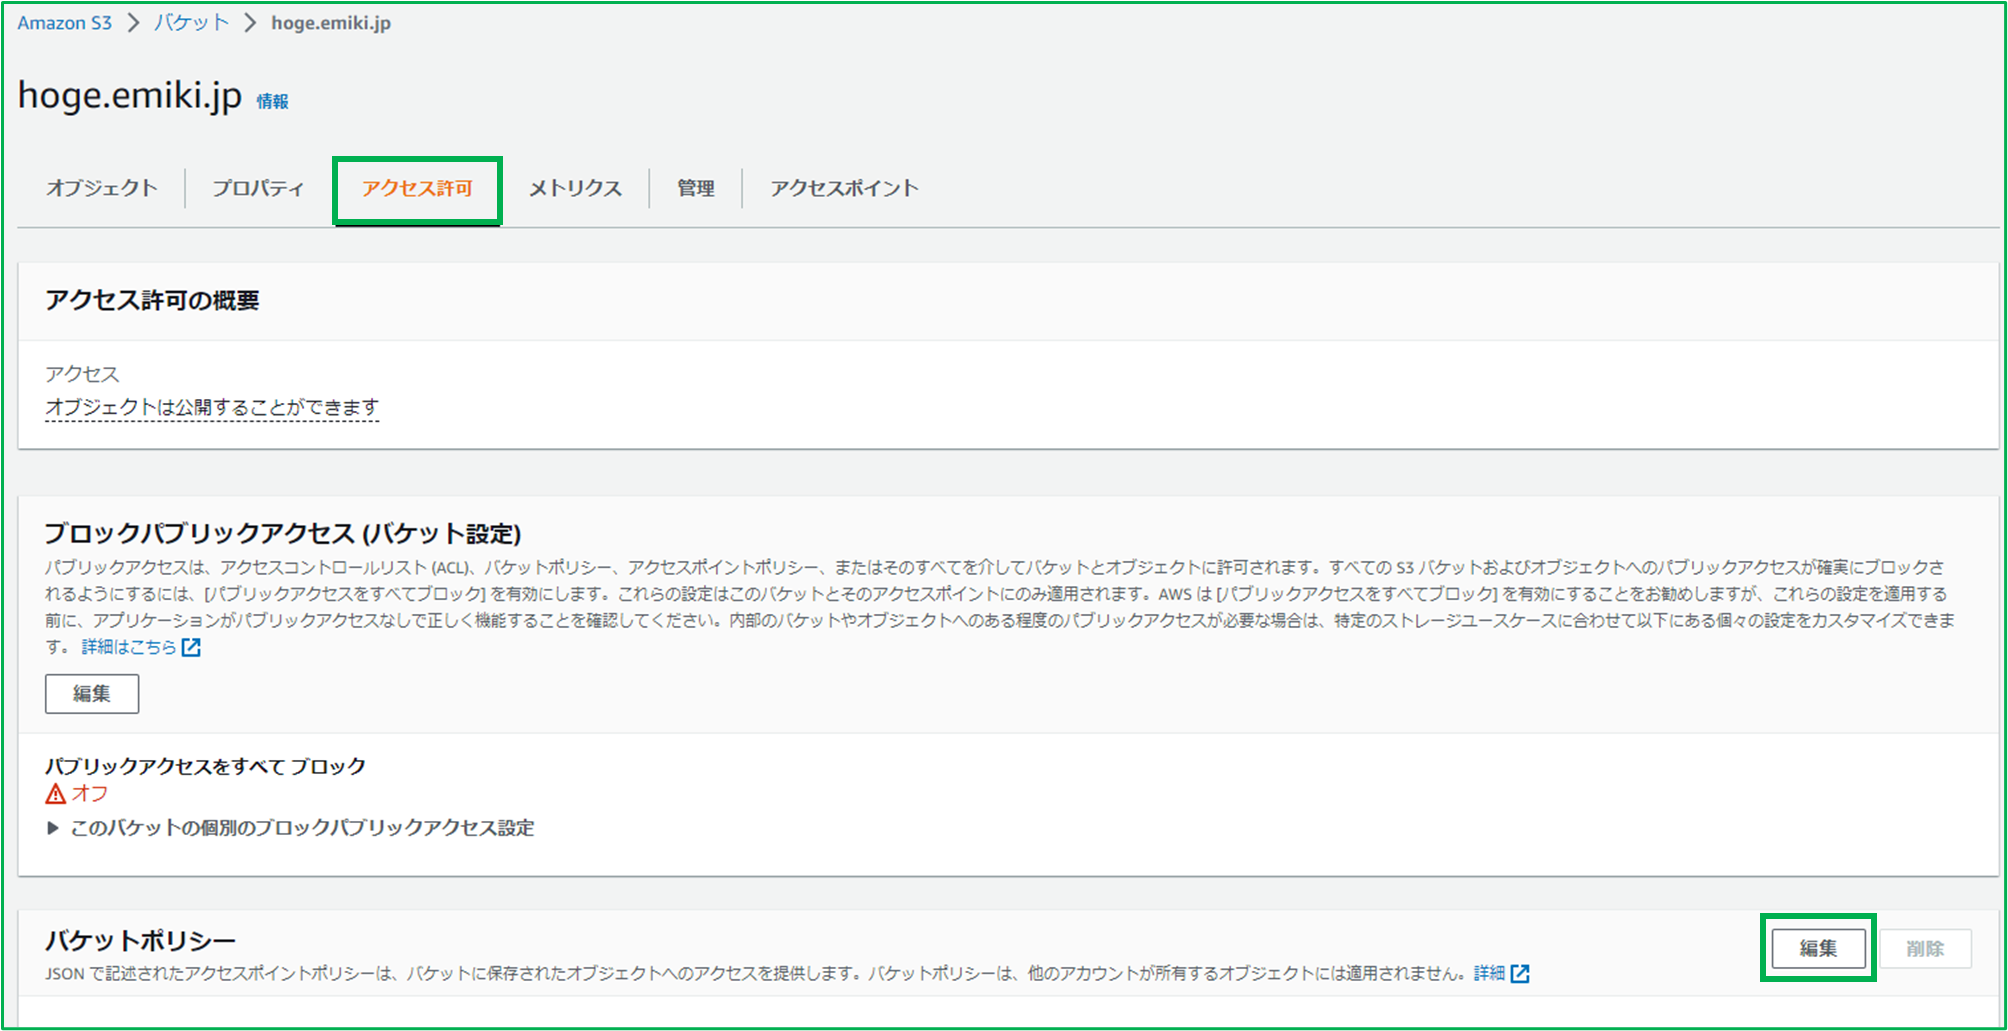Click external link icon beside 詳細はこちら
This screenshot has height=1031, width=2008.
pos(191,647)
